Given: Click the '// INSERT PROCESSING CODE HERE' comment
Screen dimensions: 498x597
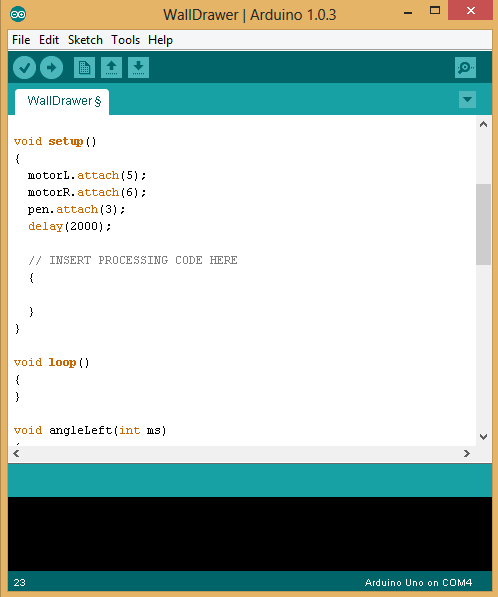Looking at the screenshot, I should (x=133, y=260).
